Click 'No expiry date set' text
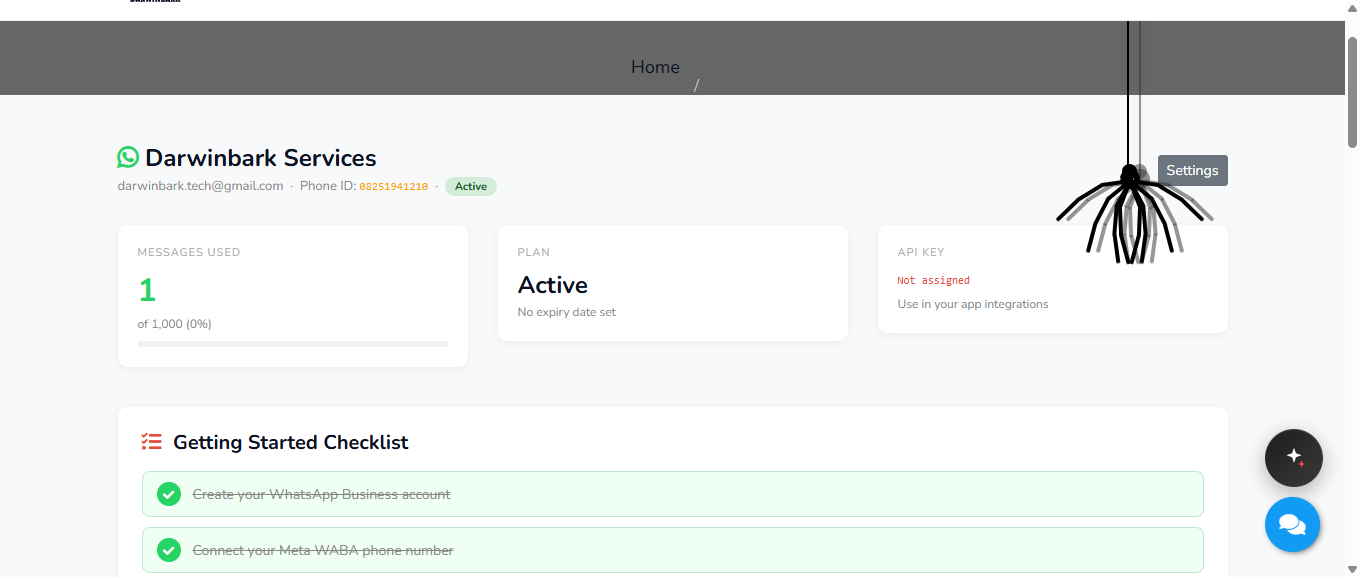 pyautogui.click(x=567, y=312)
